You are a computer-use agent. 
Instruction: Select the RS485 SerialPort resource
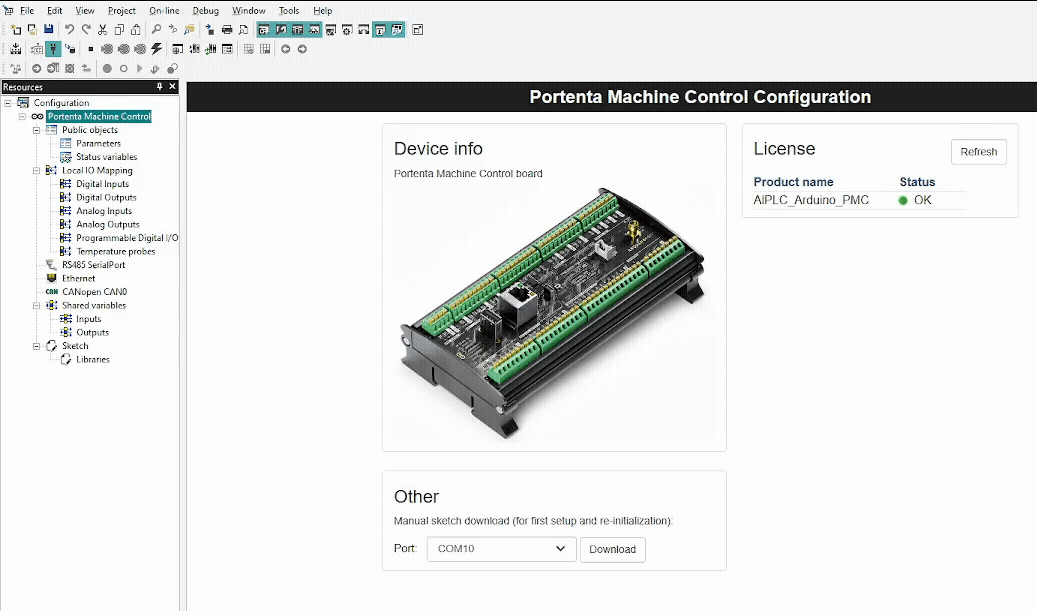pos(92,265)
